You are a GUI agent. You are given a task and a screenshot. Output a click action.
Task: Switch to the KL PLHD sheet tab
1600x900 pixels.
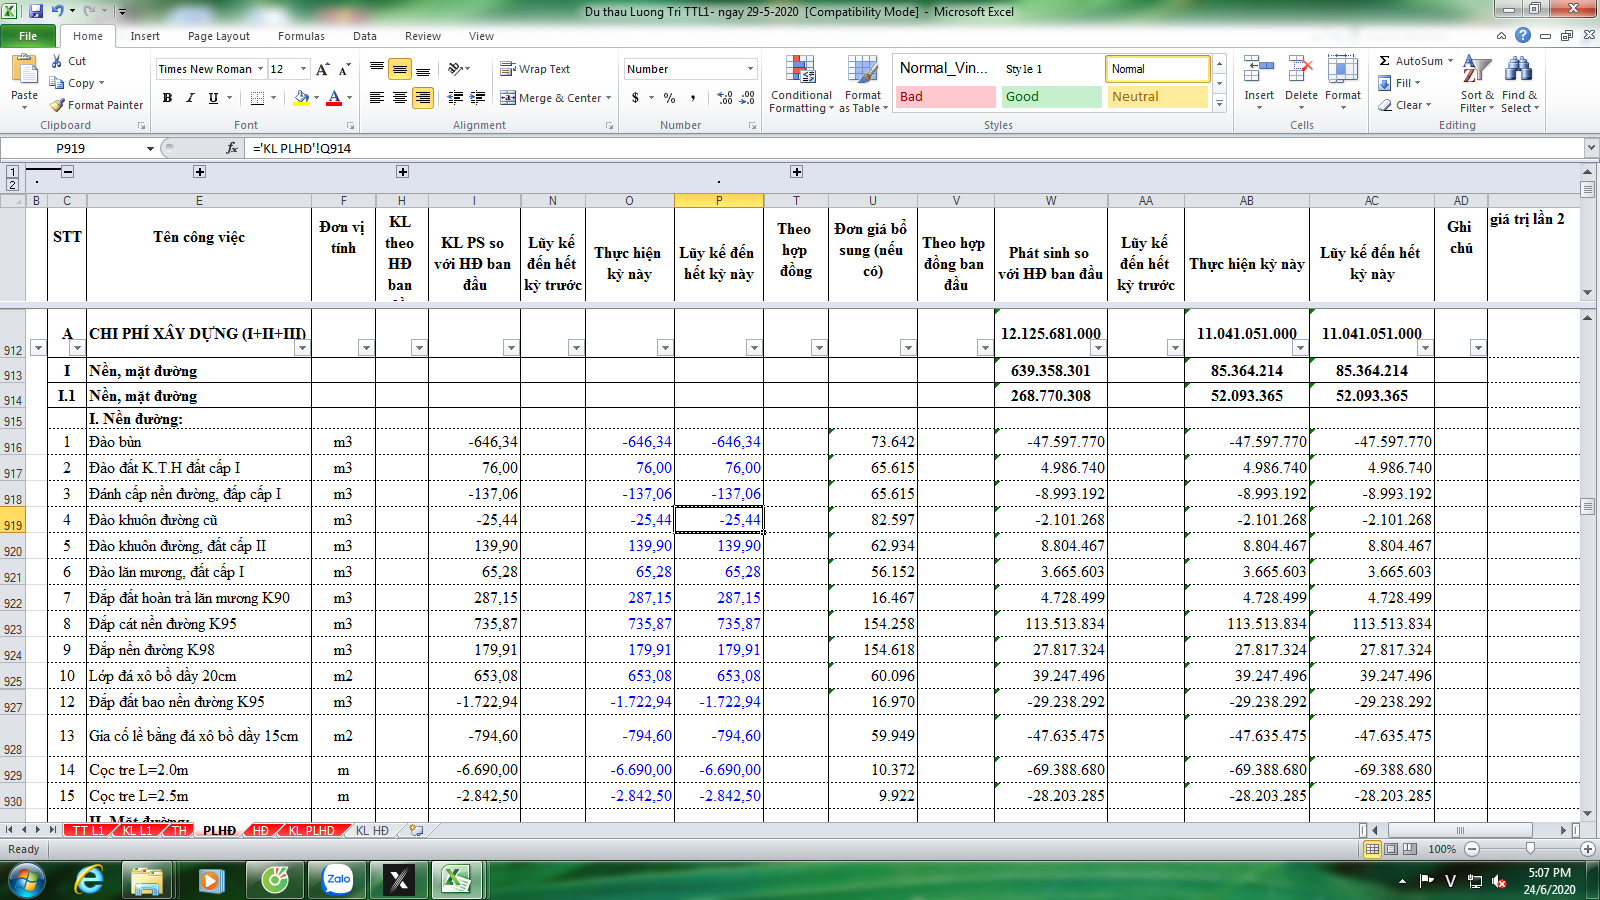point(311,831)
